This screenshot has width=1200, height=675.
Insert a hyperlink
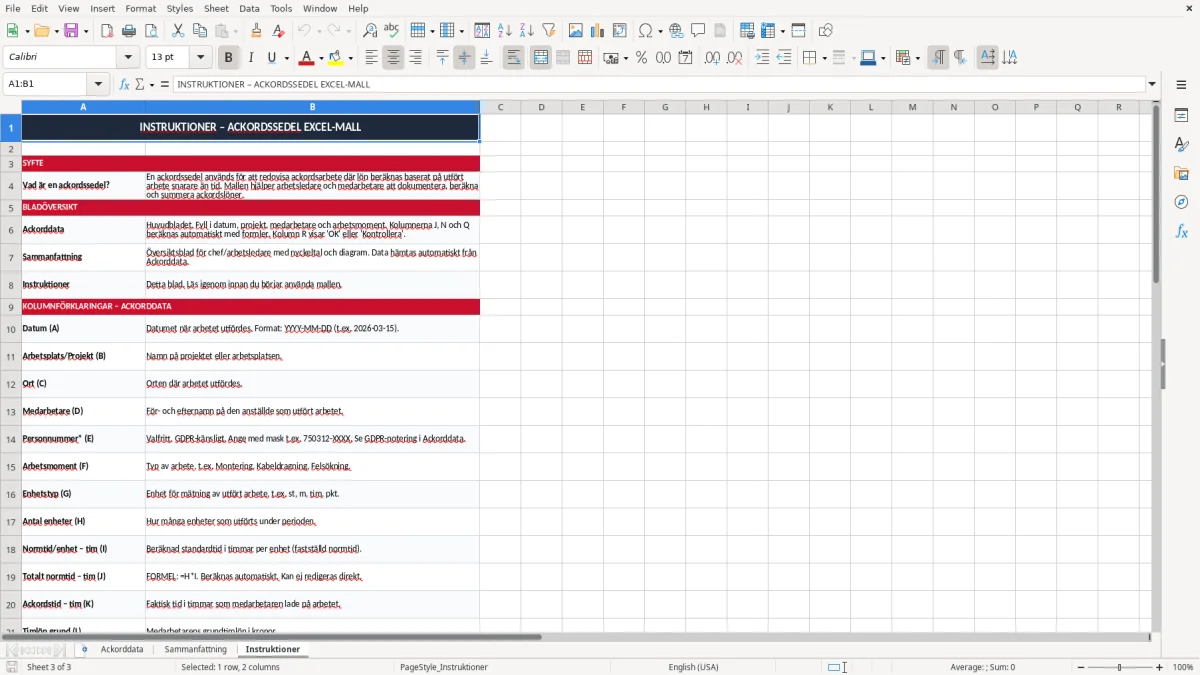click(x=676, y=31)
